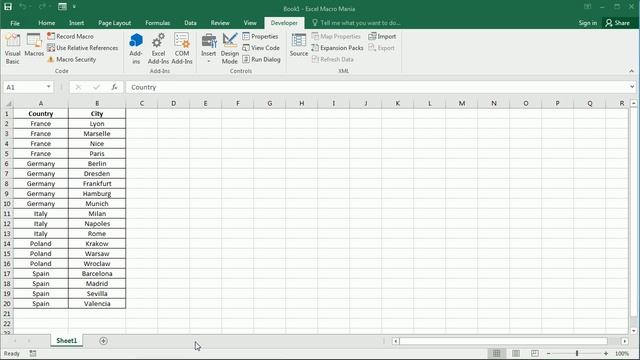
Task: Select column B header
Action: tap(97, 103)
